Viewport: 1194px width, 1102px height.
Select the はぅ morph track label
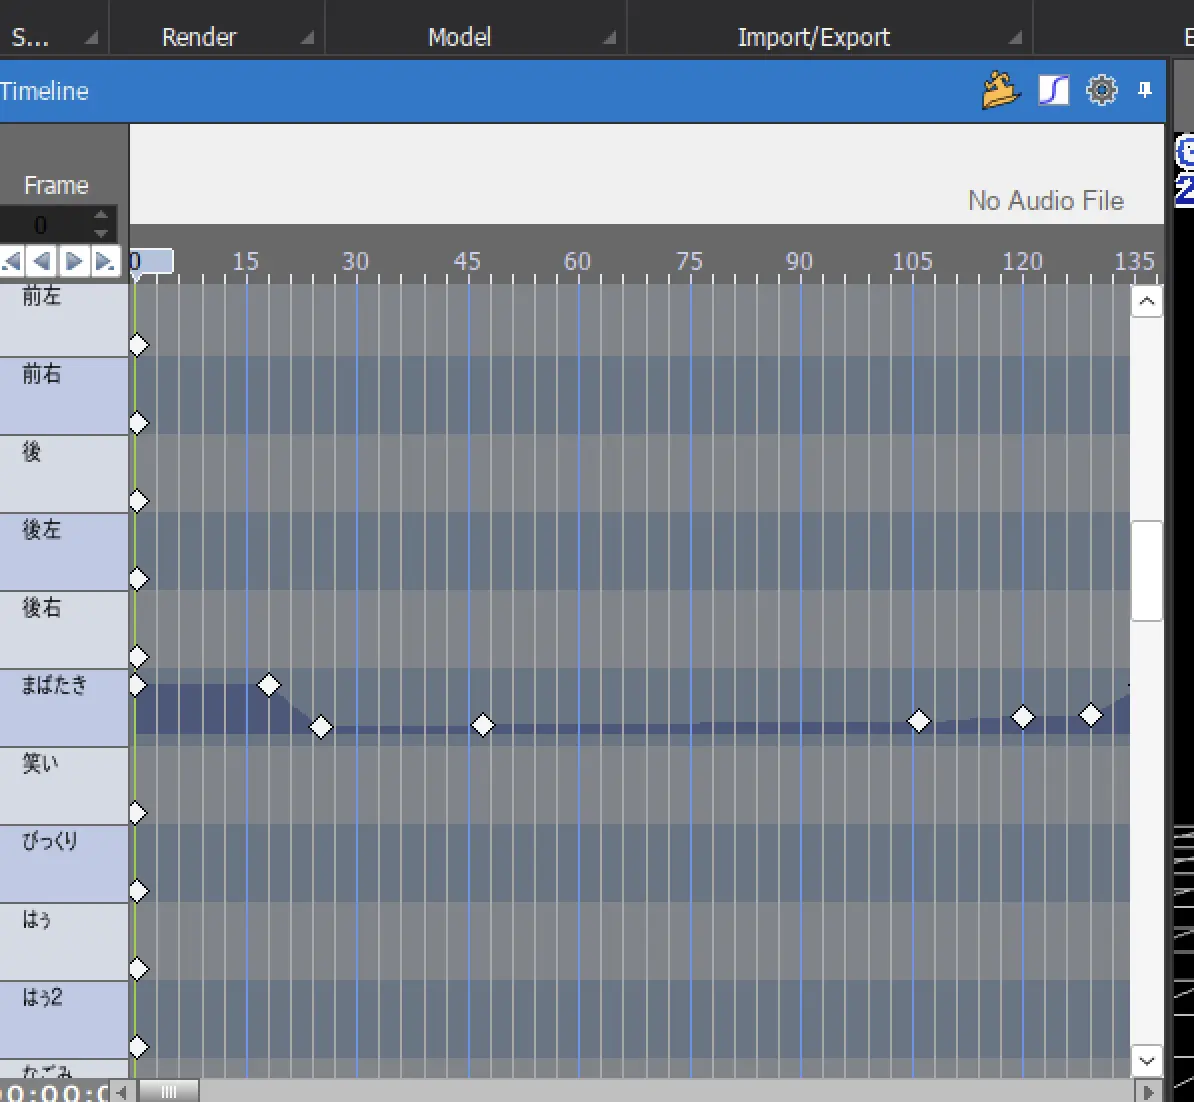(x=64, y=941)
